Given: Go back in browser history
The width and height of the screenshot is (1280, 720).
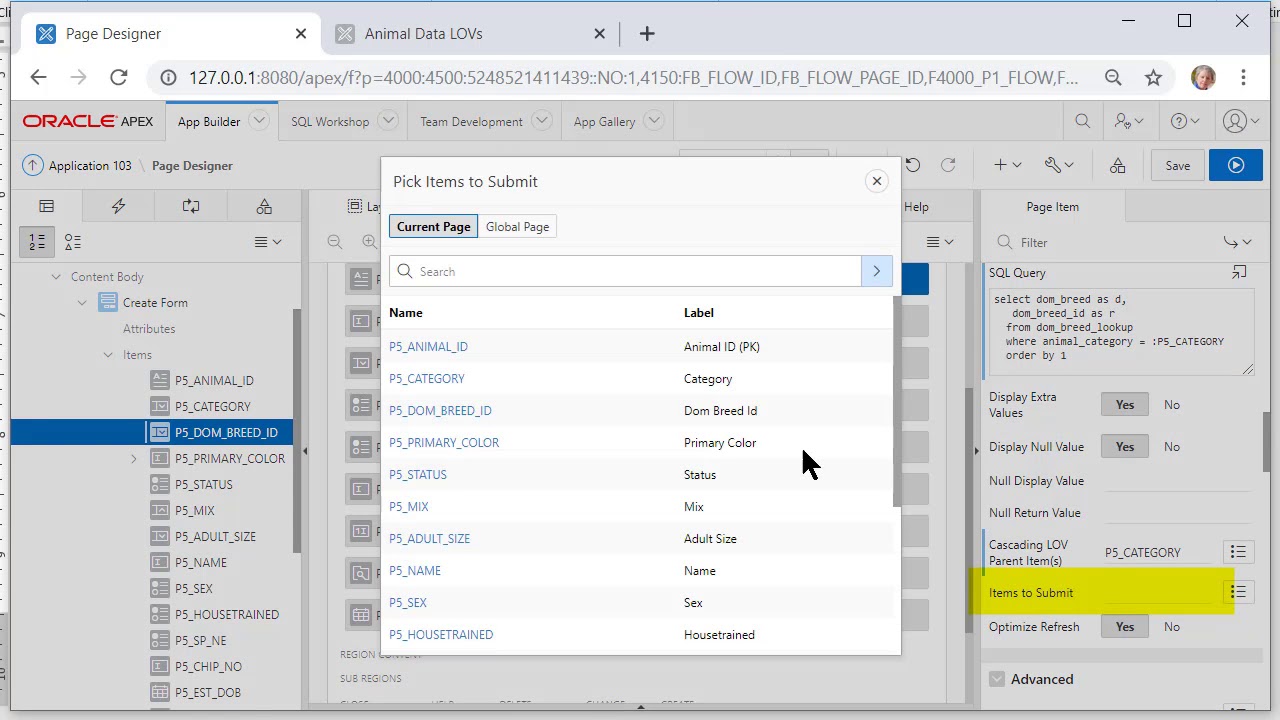Looking at the screenshot, I should pos(38,77).
